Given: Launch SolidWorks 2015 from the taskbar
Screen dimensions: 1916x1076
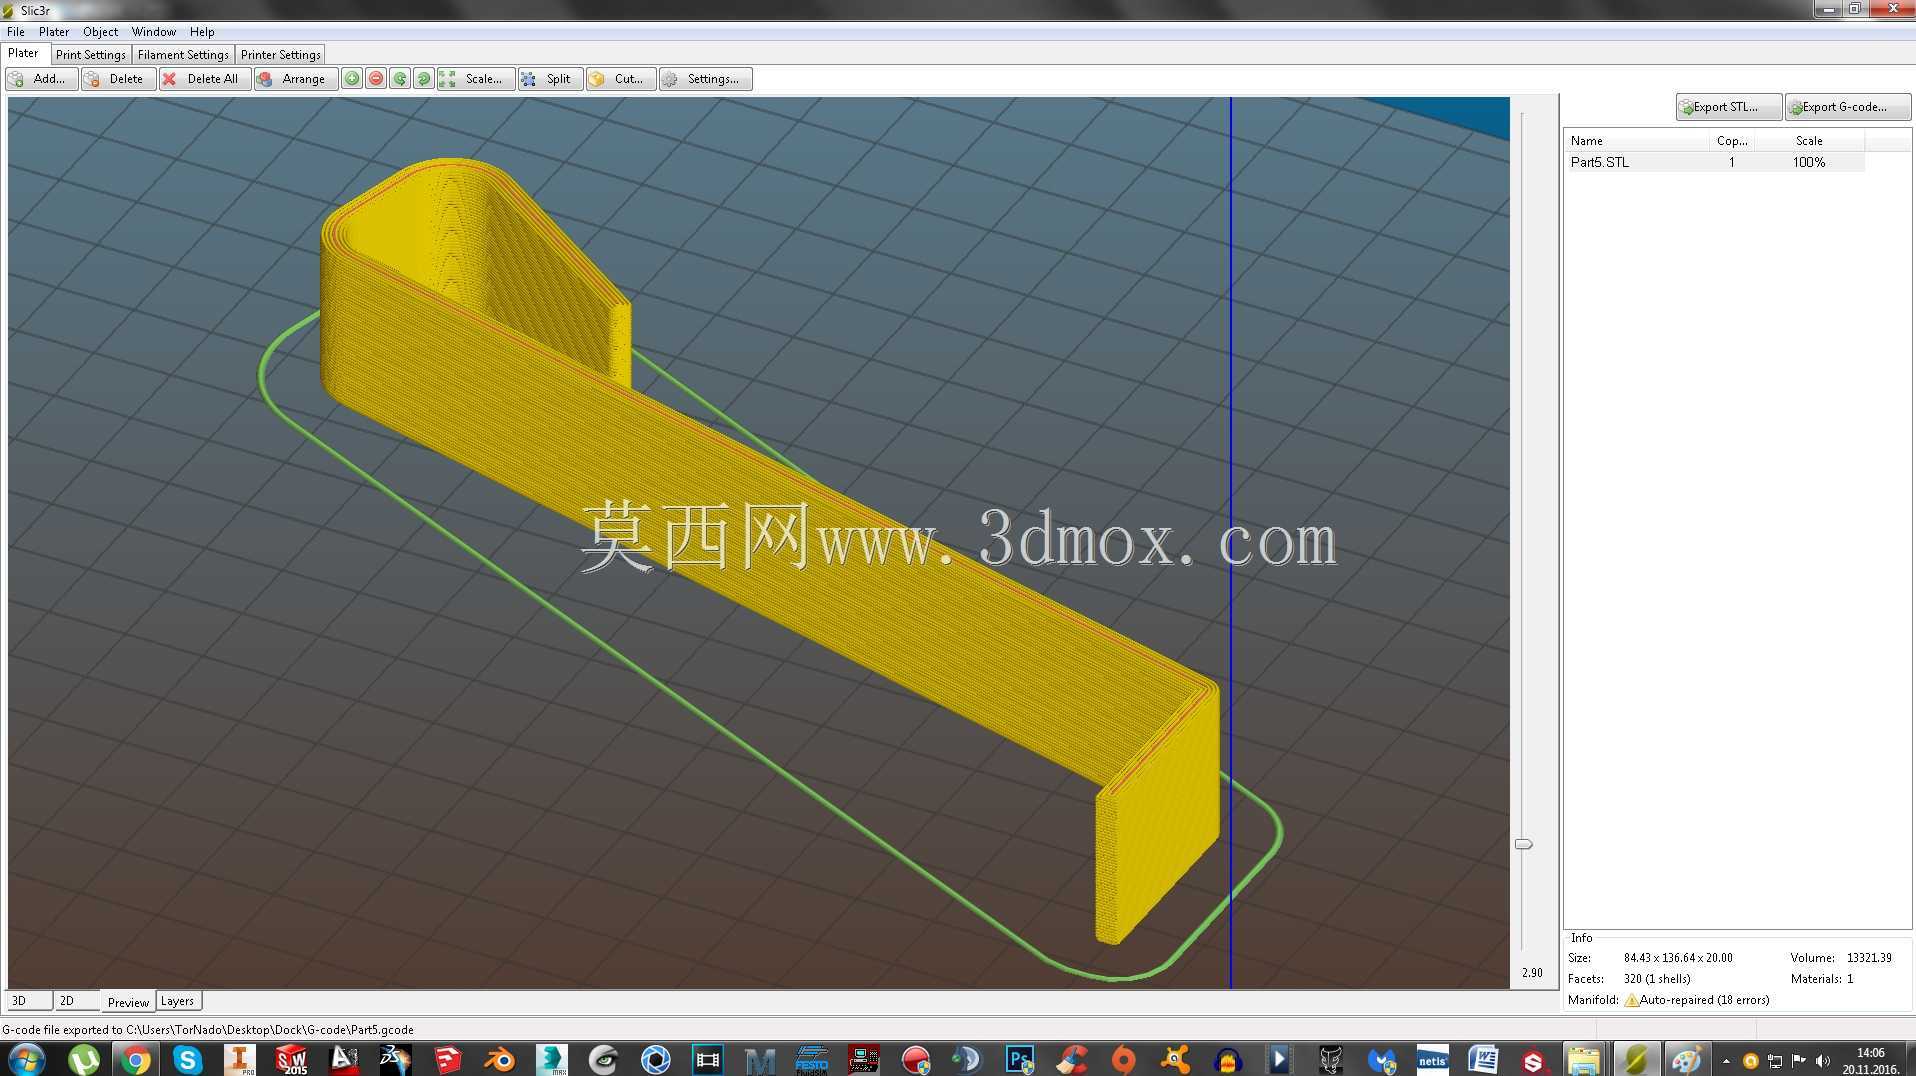Looking at the screenshot, I should point(291,1060).
